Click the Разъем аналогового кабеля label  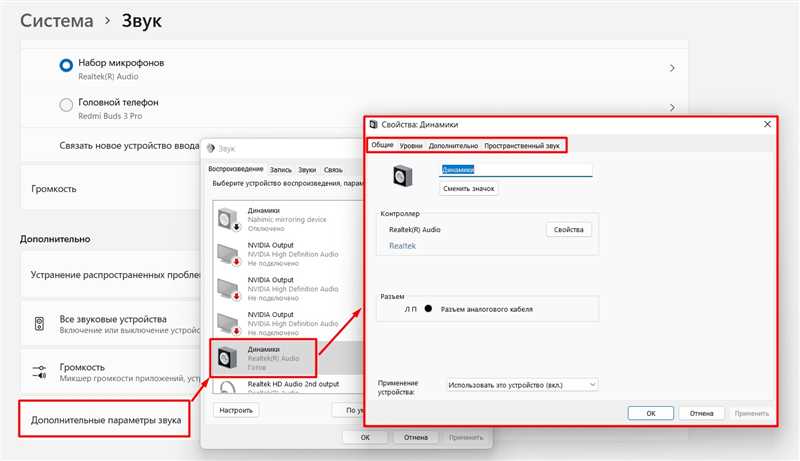pyautogui.click(x=486, y=309)
